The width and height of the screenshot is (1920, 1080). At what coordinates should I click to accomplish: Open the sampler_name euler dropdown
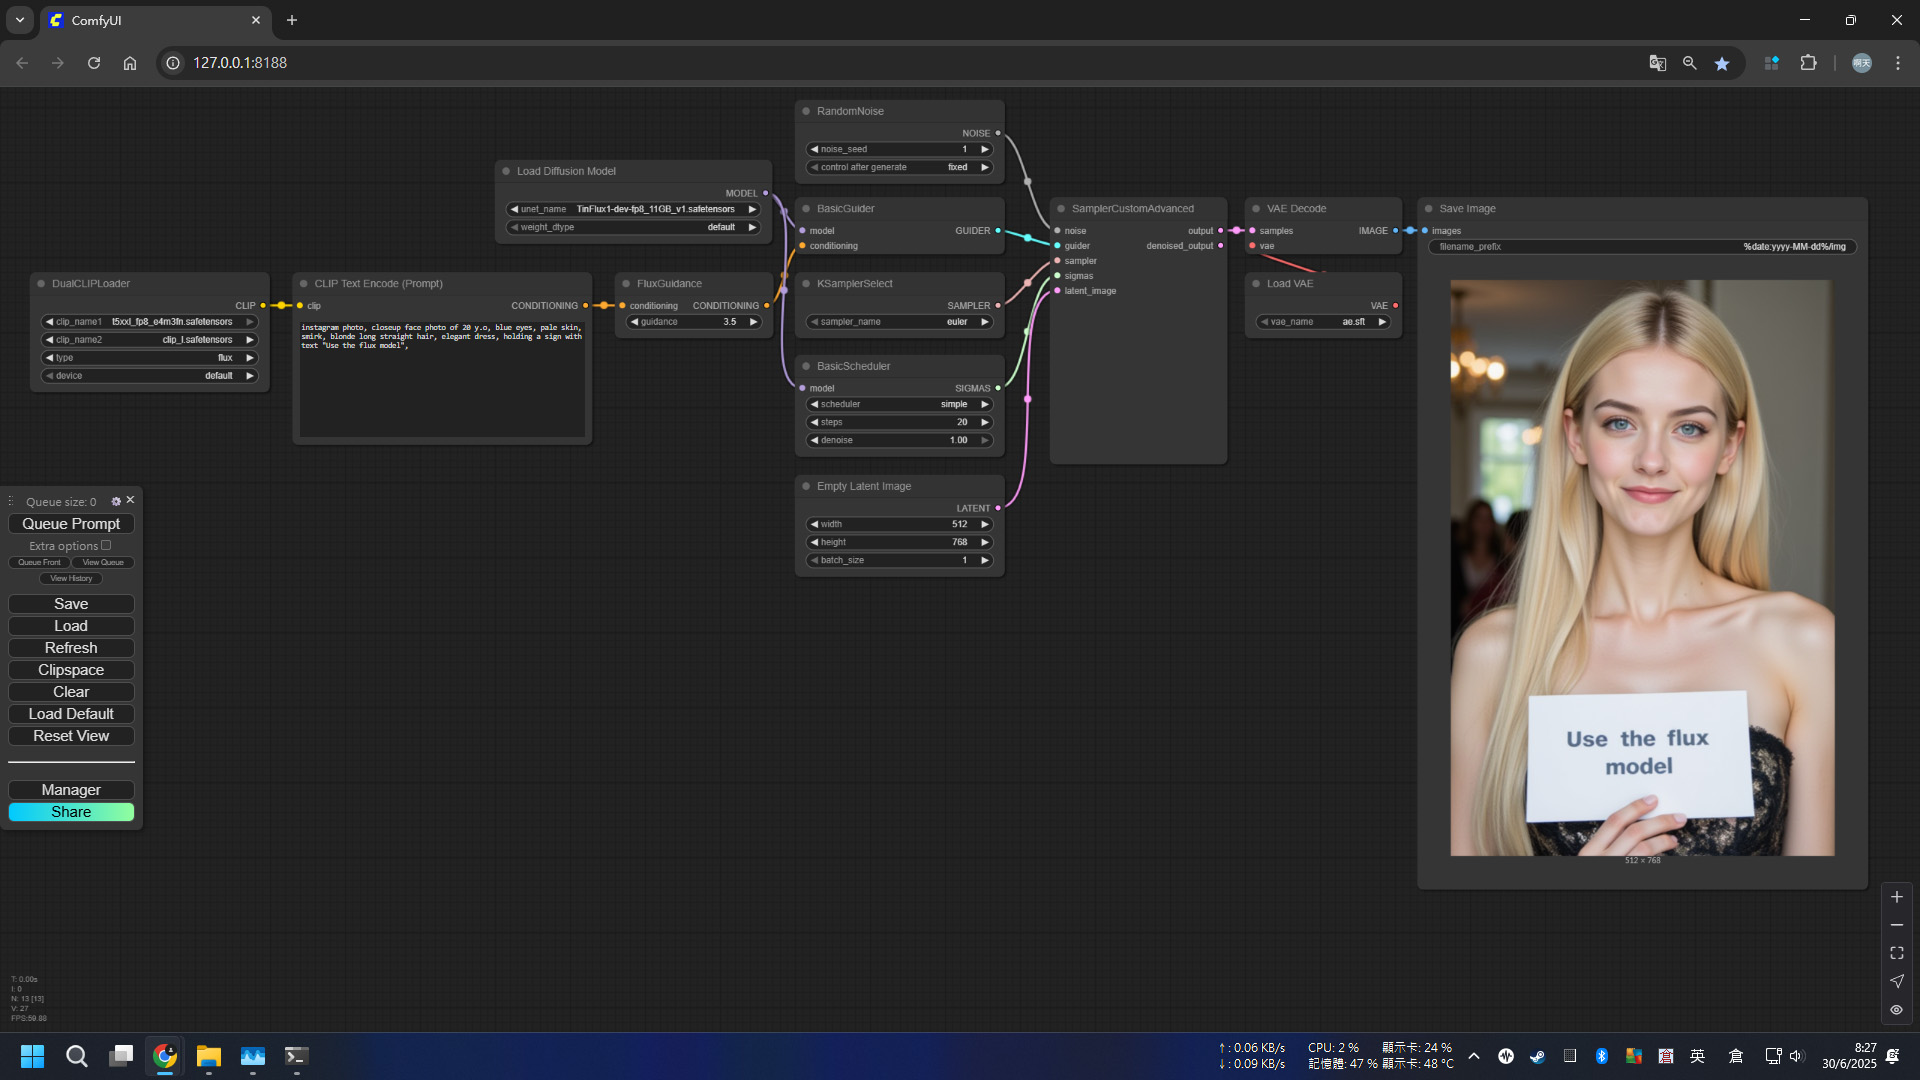[899, 322]
